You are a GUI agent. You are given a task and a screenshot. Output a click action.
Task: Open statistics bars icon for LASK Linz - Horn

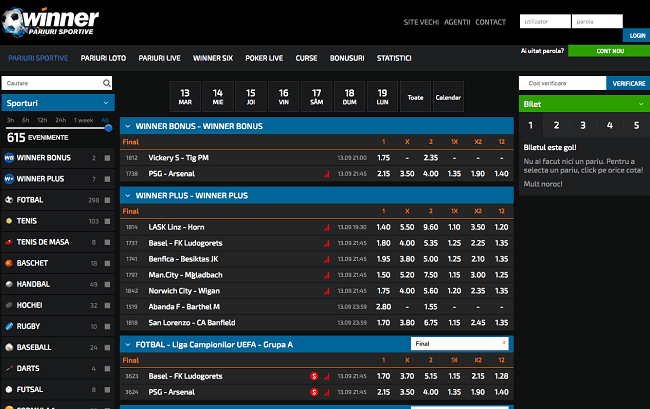click(x=326, y=227)
